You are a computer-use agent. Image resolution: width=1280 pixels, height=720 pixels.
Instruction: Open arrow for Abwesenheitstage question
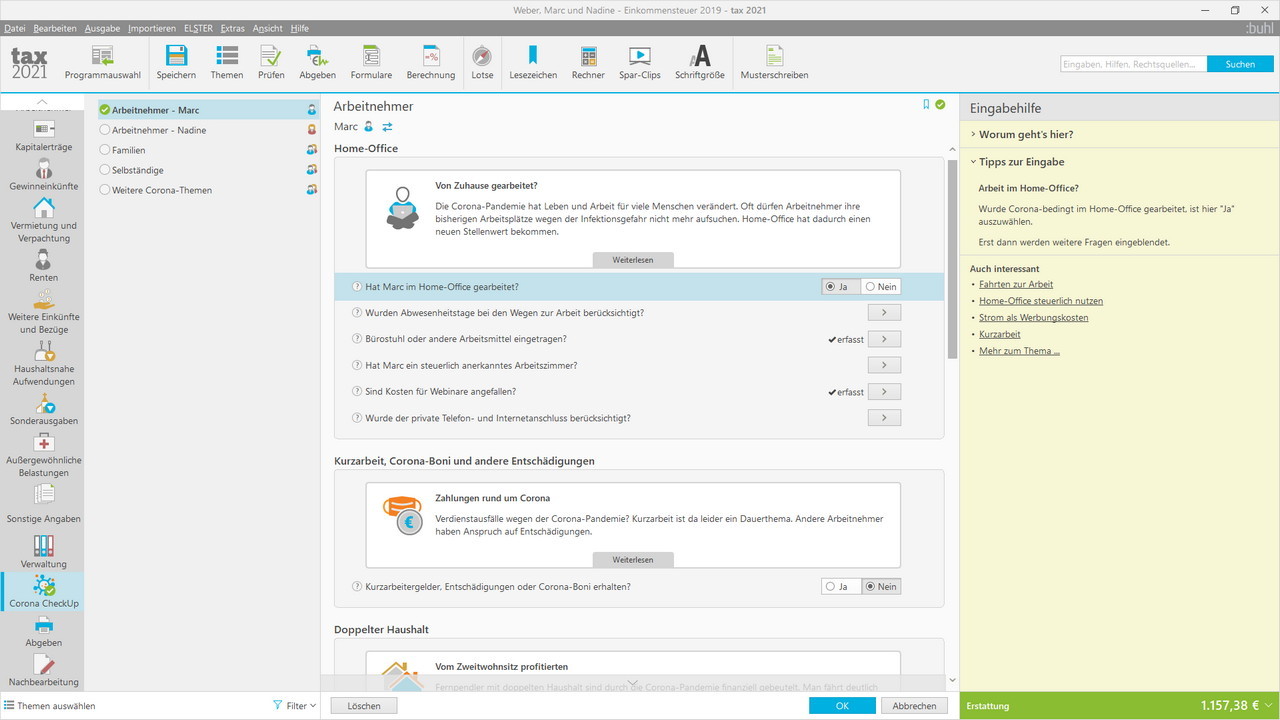click(884, 313)
